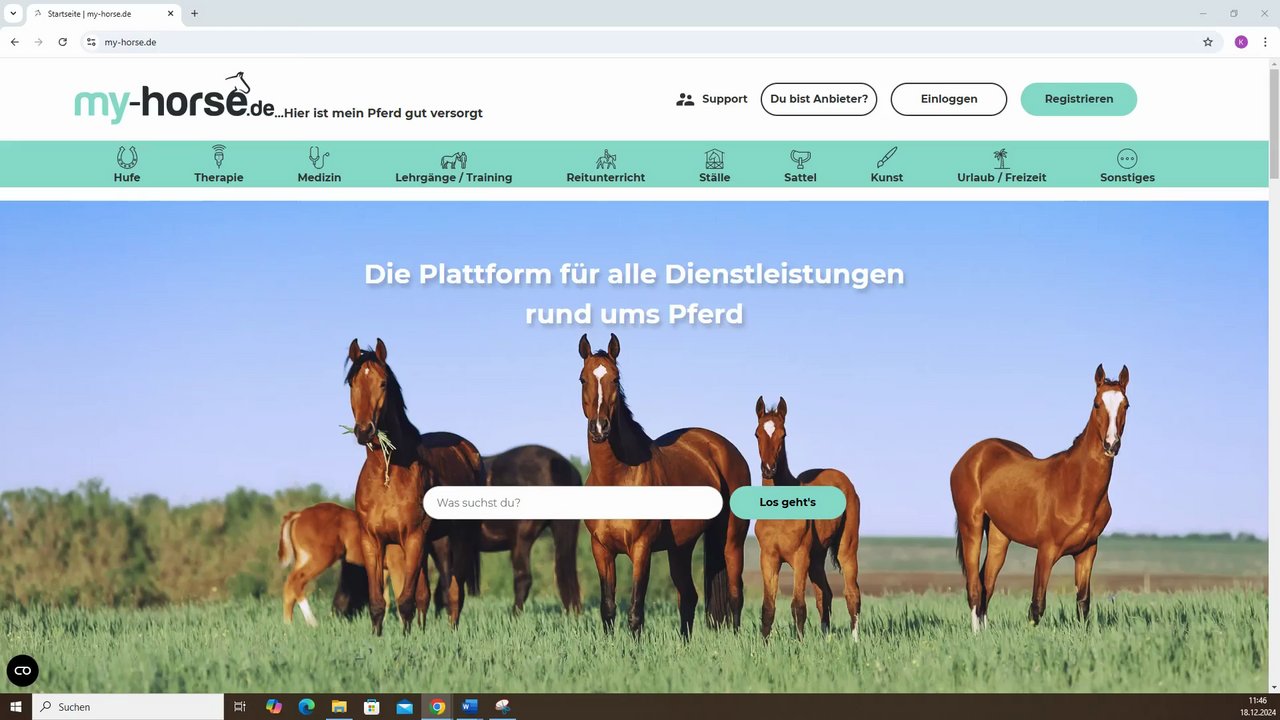This screenshot has height=720, width=1280.
Task: Click the Registrieren button
Action: [x=1079, y=99]
